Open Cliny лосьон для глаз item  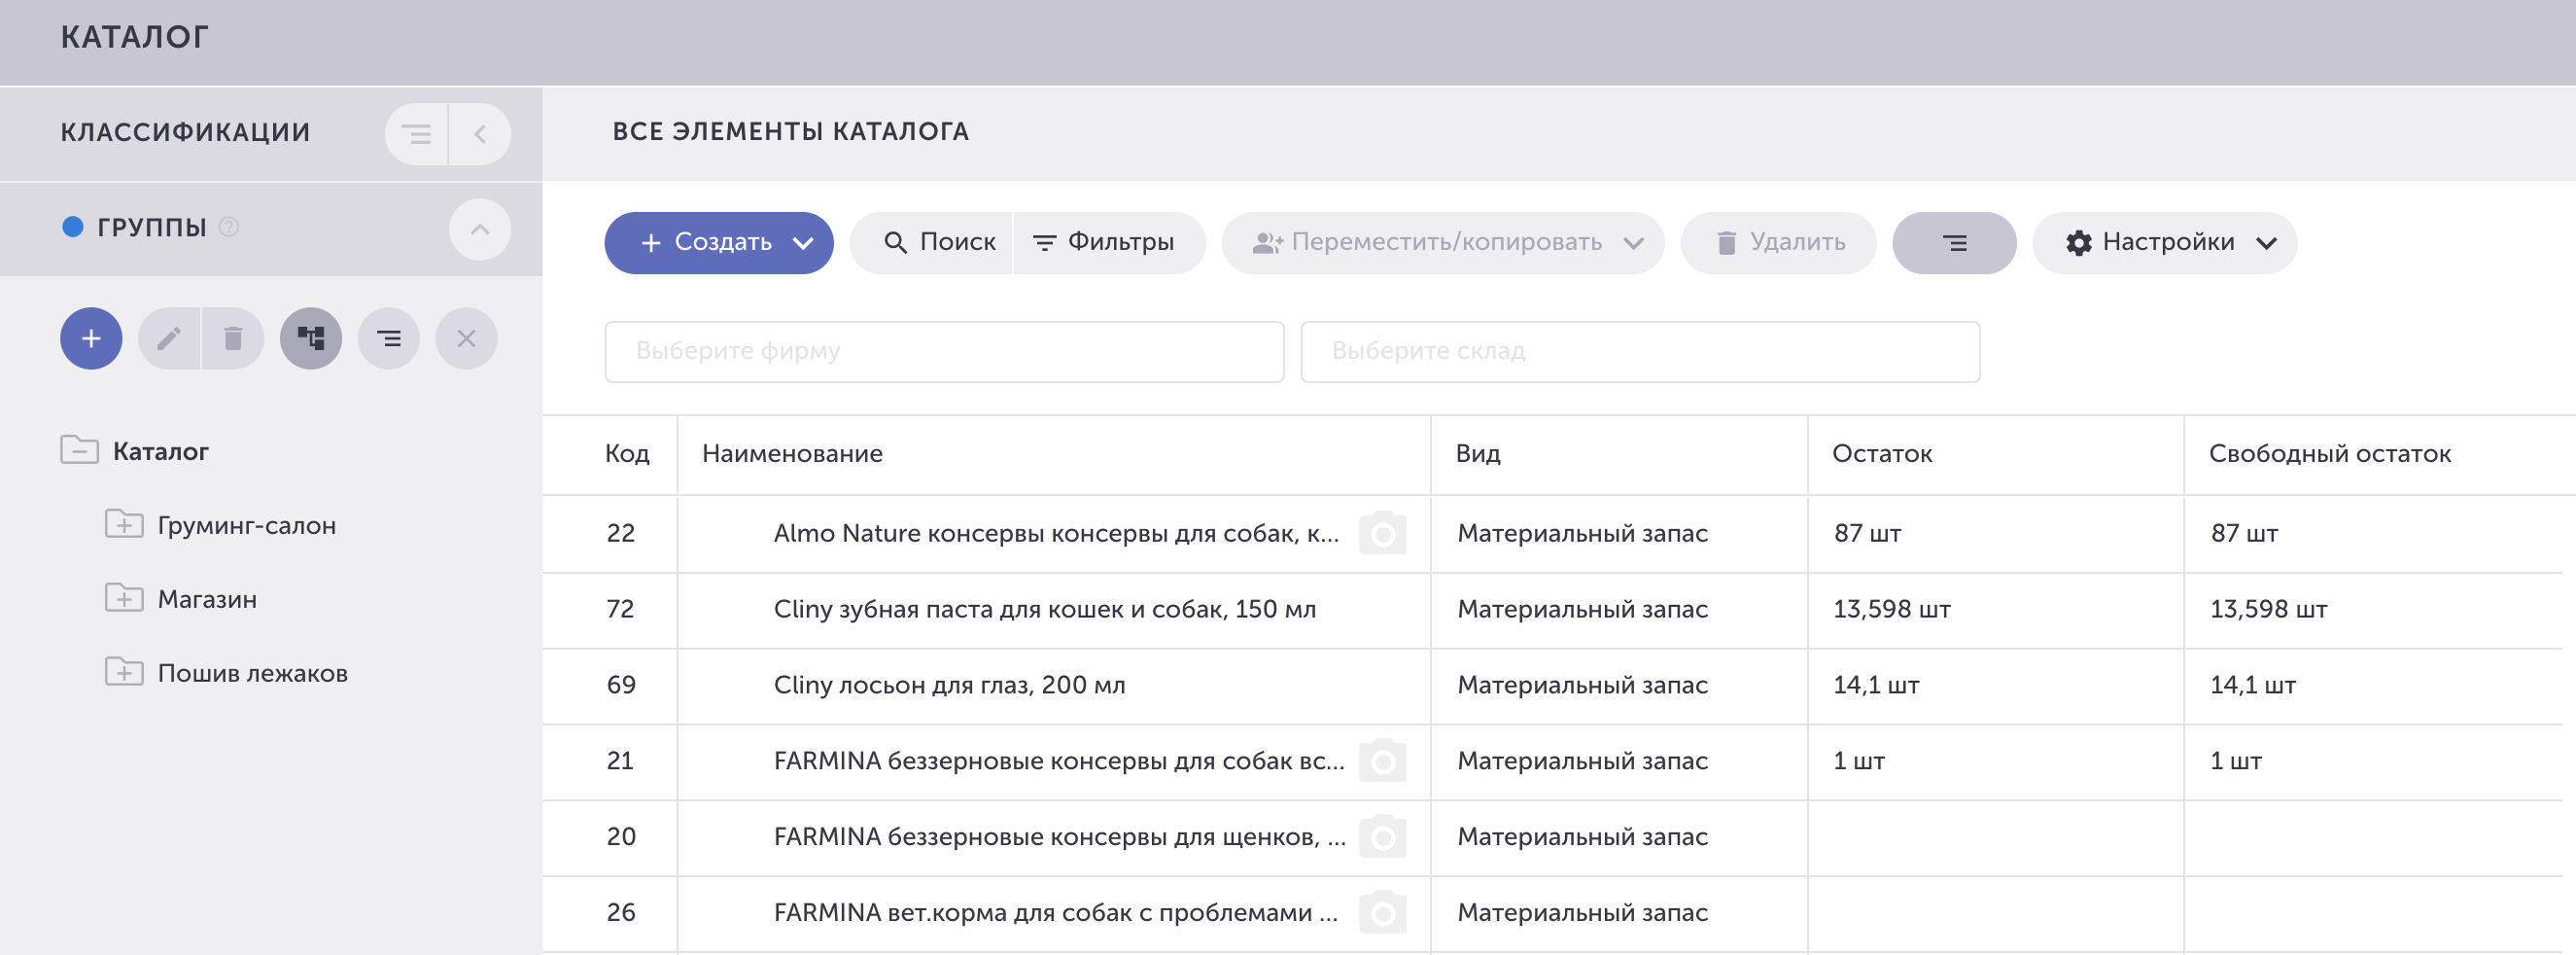(950, 686)
